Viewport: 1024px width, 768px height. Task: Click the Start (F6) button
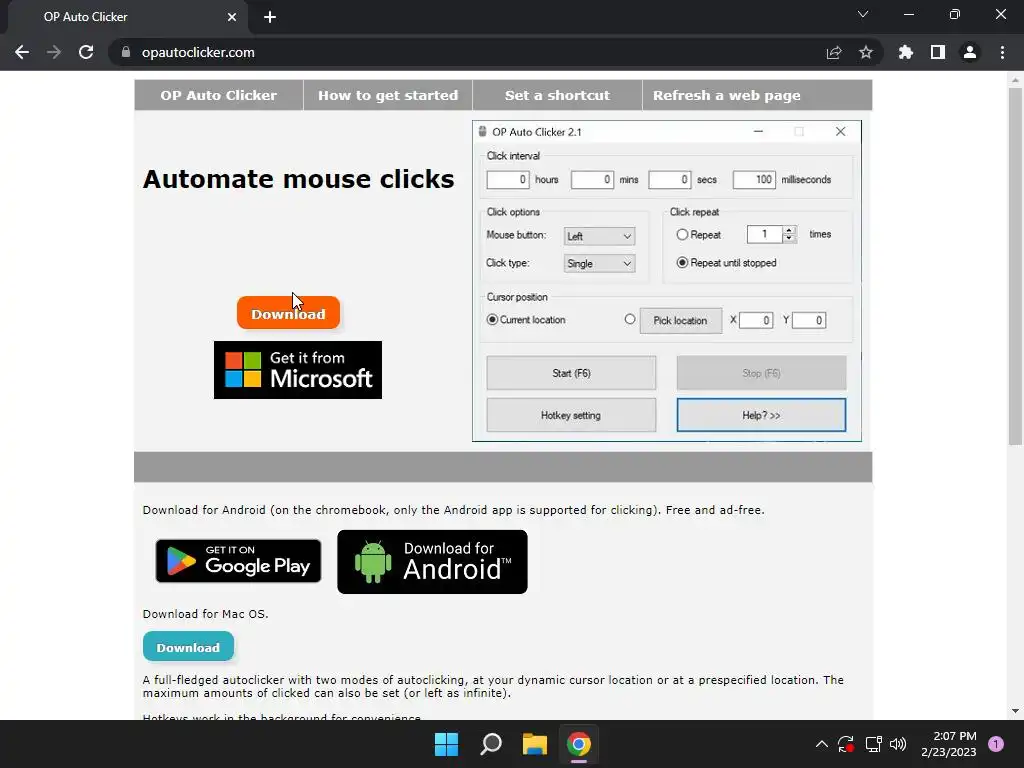571,373
